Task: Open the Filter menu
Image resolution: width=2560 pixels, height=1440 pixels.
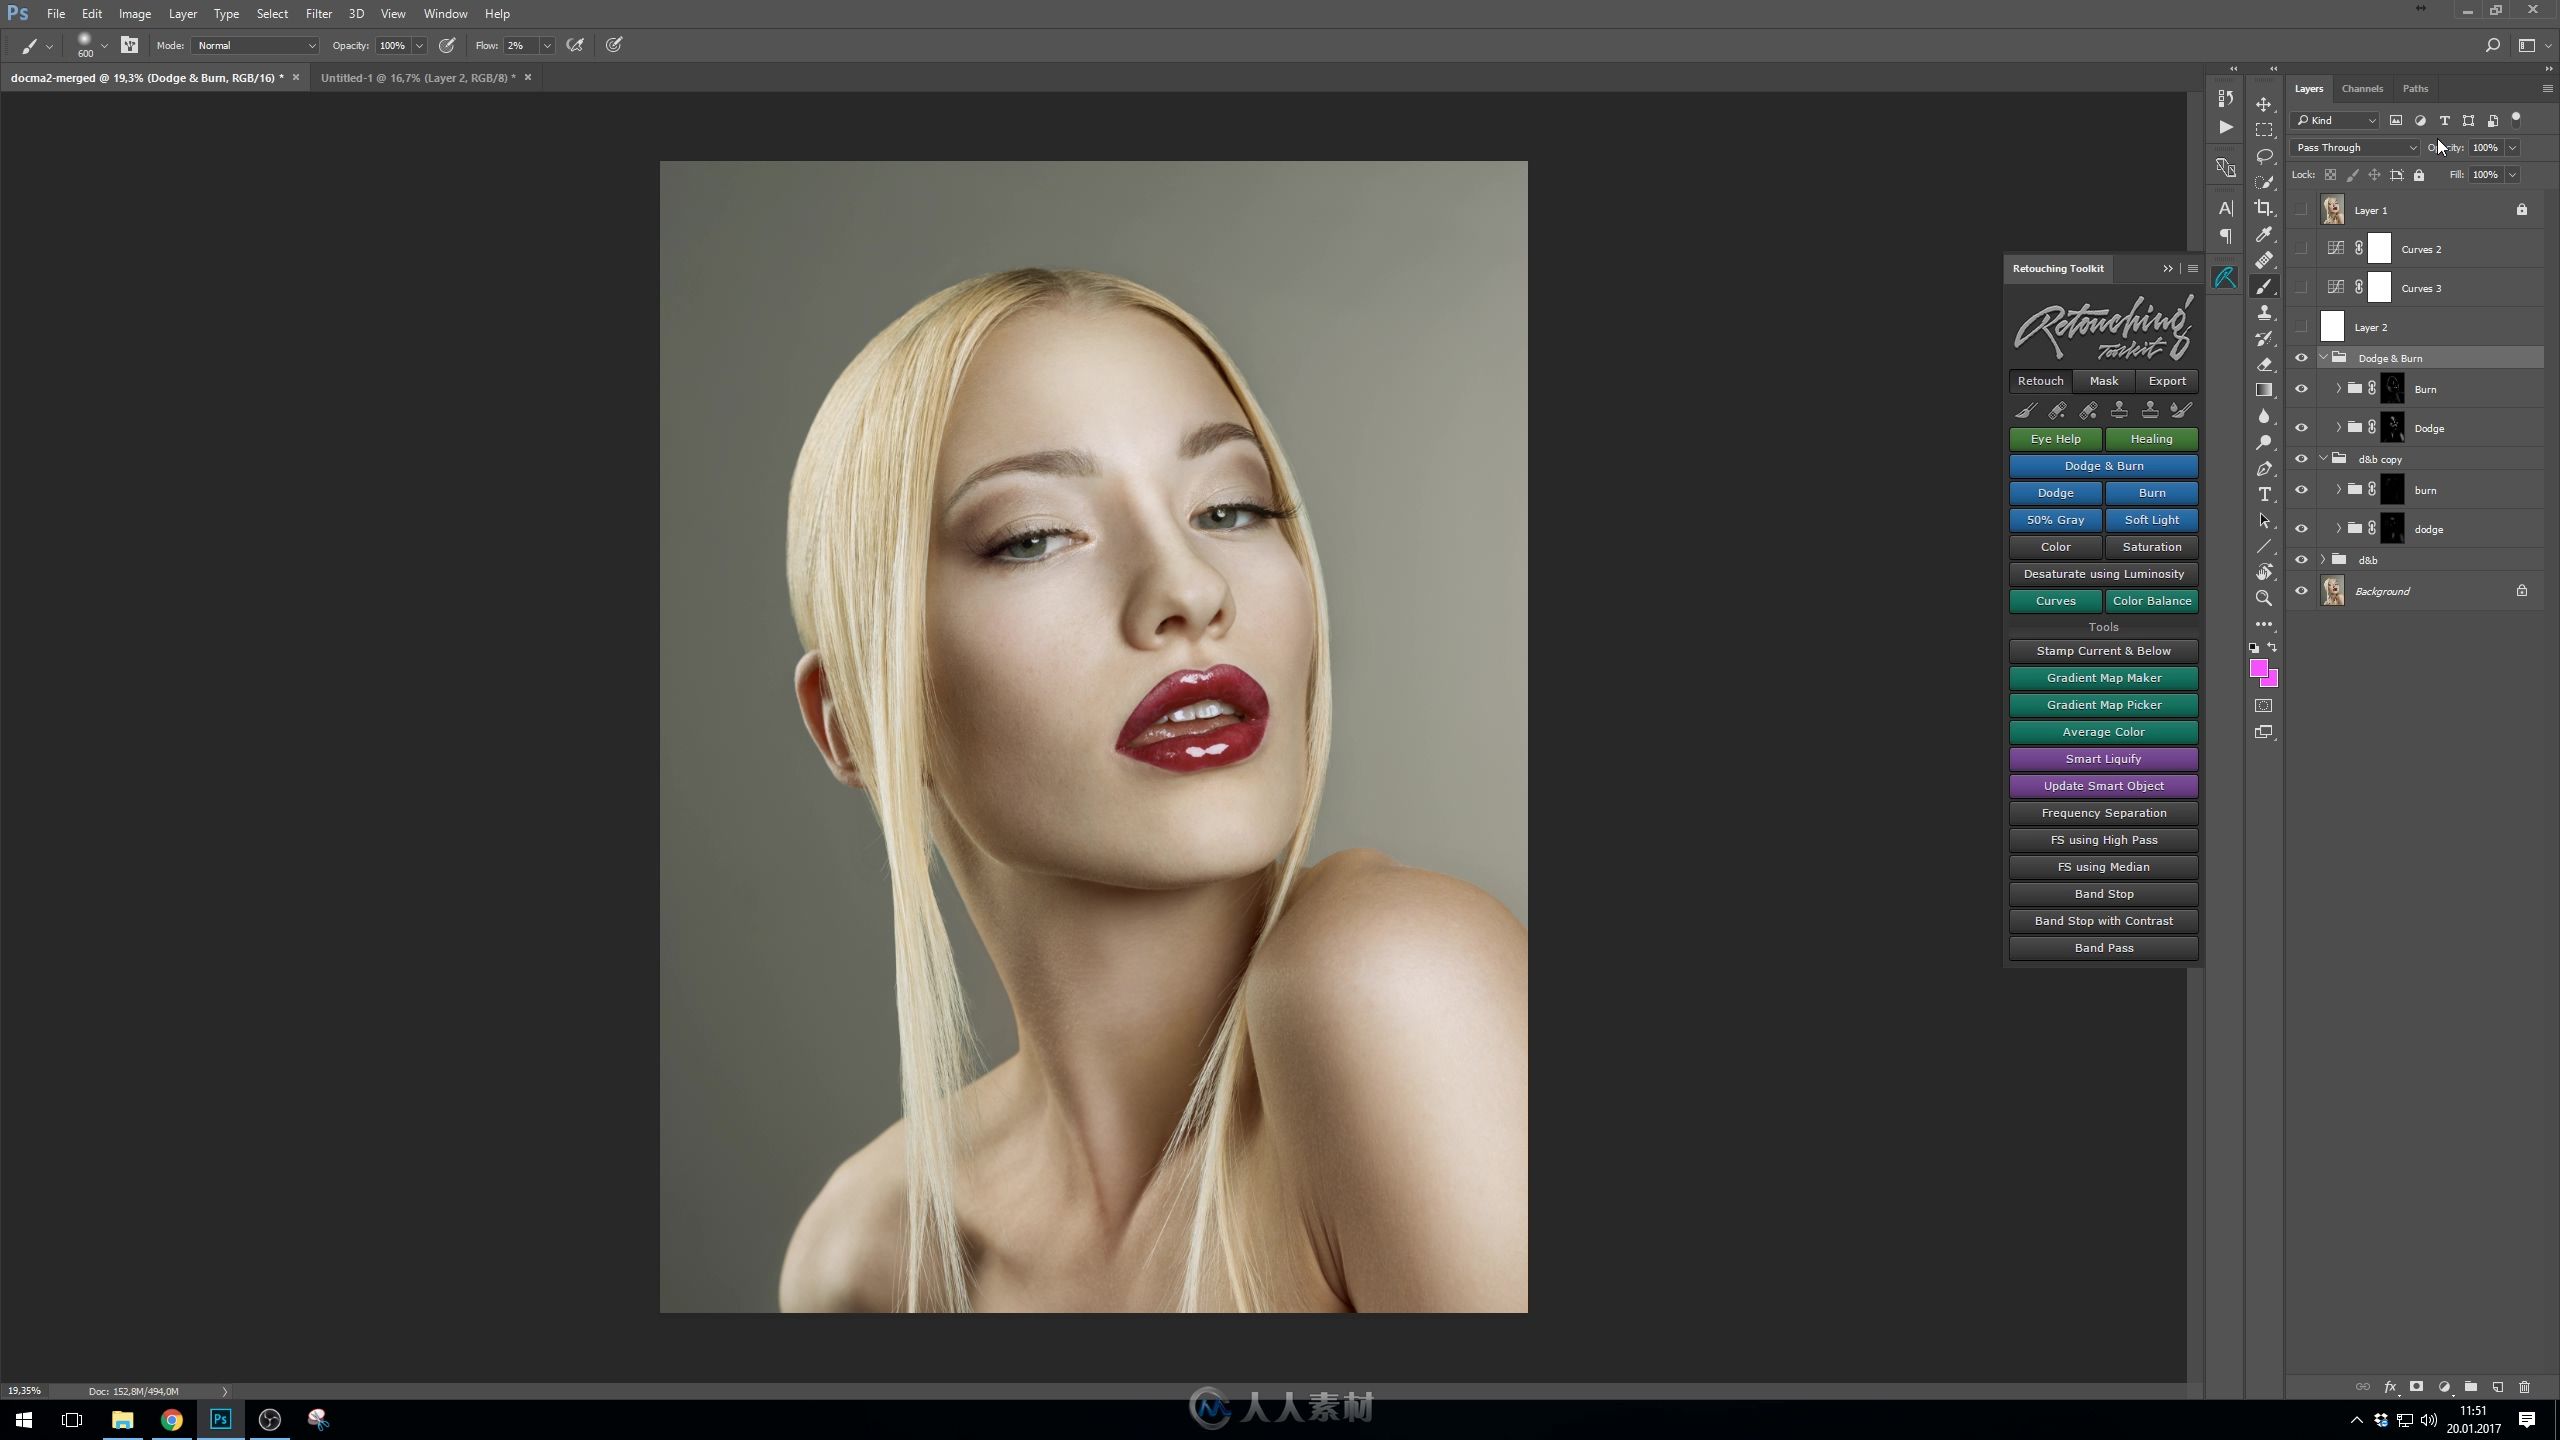Action: [x=319, y=14]
